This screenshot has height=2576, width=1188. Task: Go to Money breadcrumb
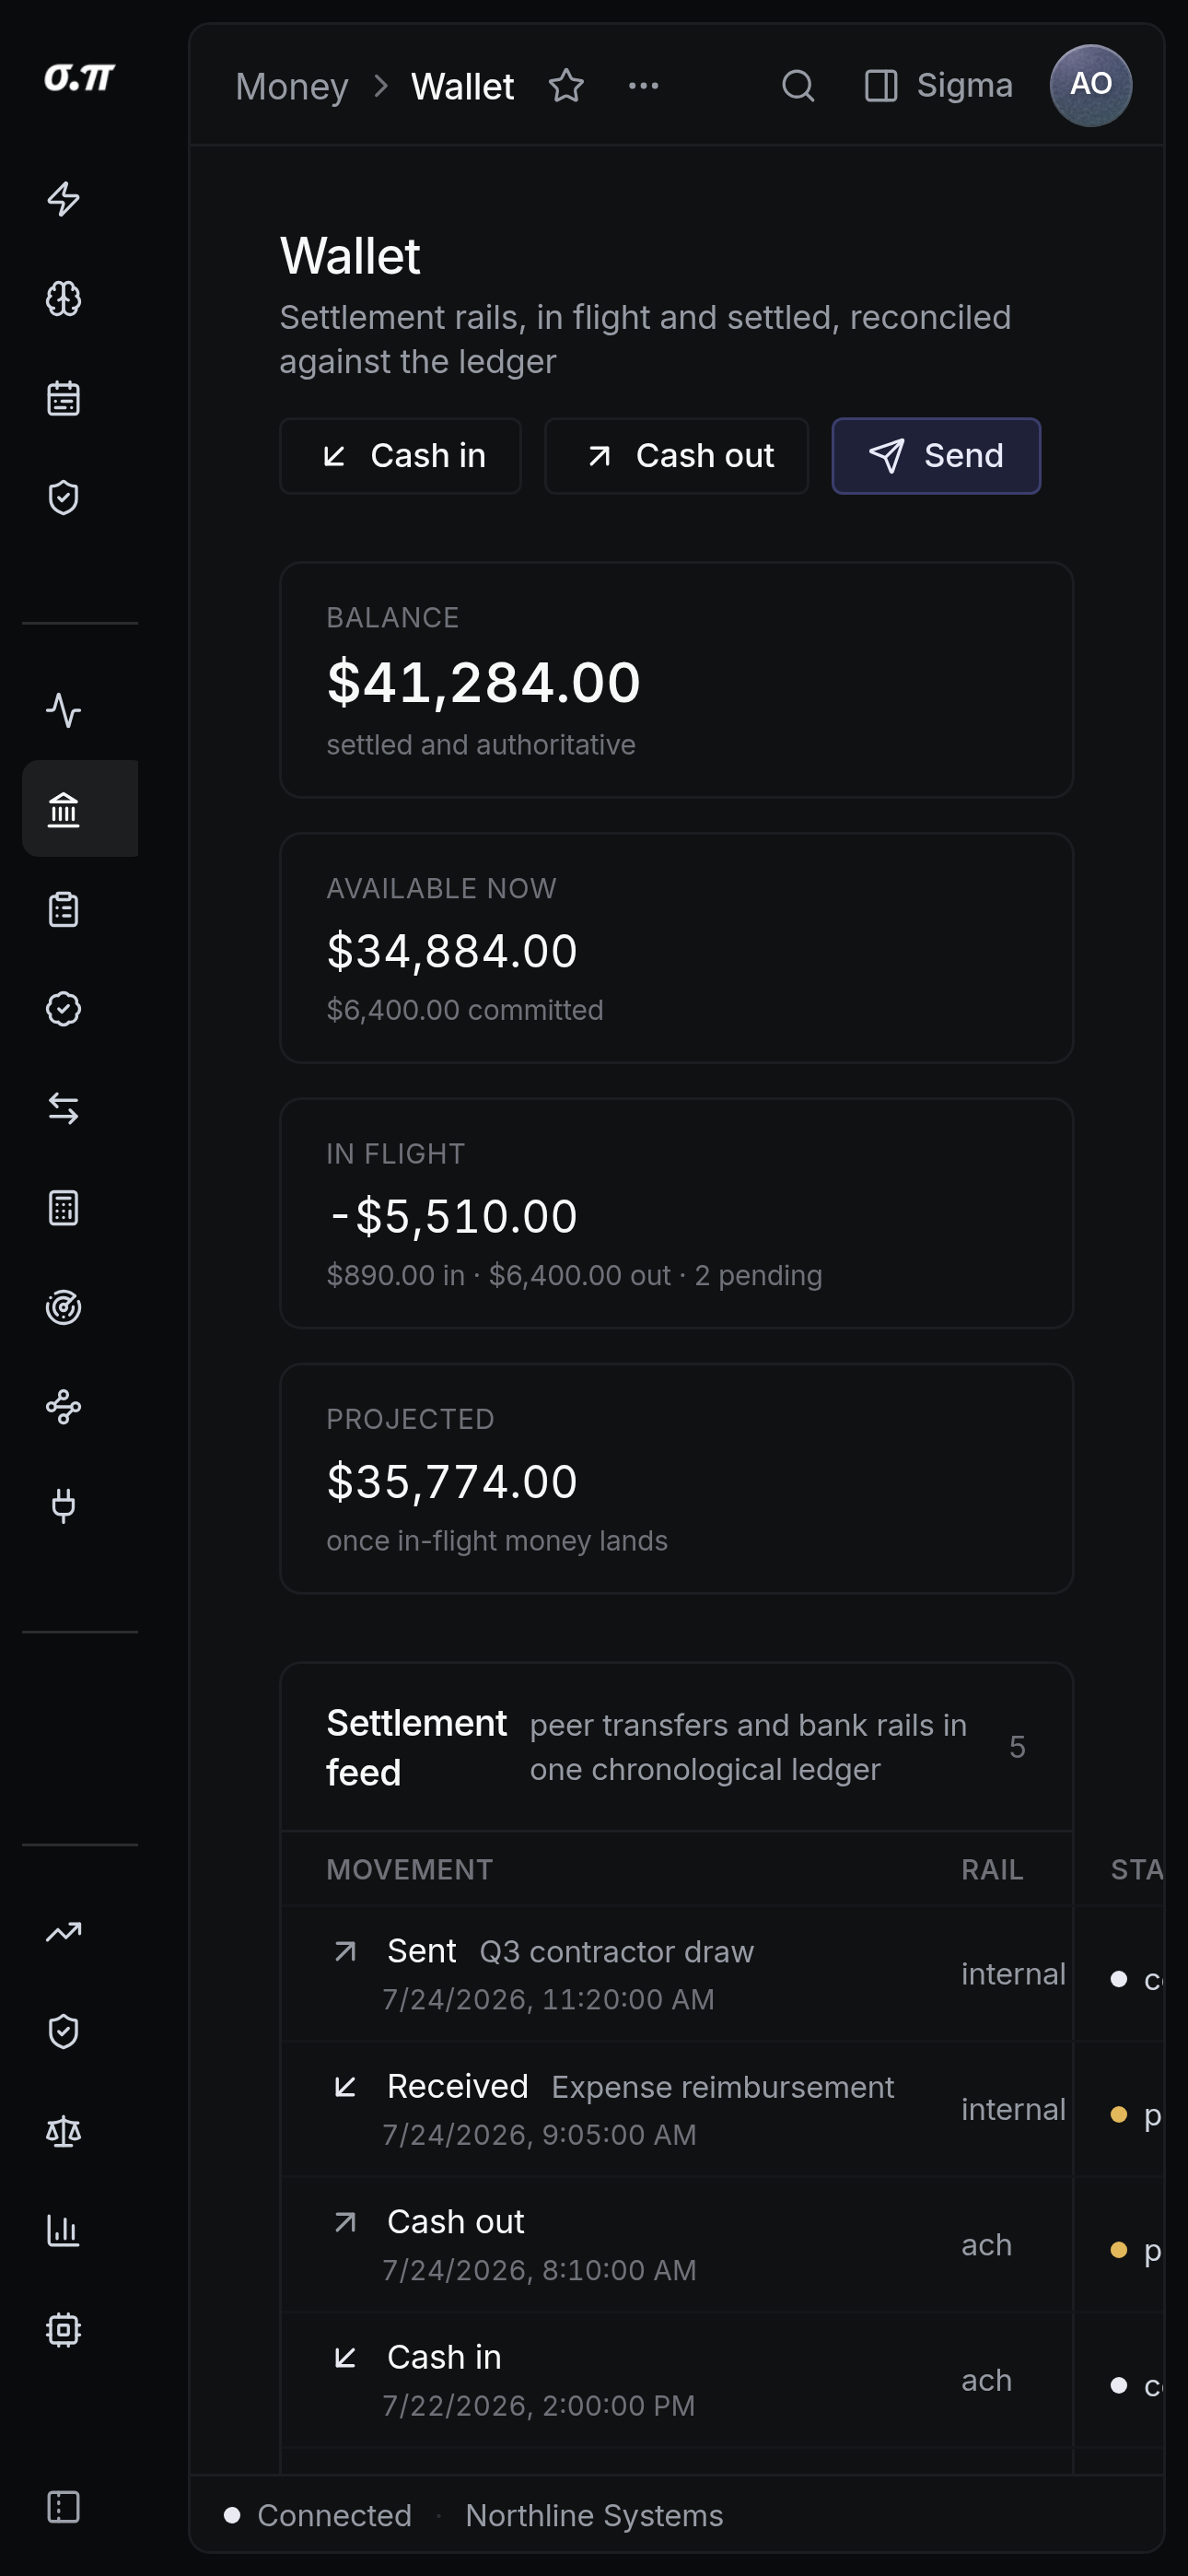pos(292,87)
